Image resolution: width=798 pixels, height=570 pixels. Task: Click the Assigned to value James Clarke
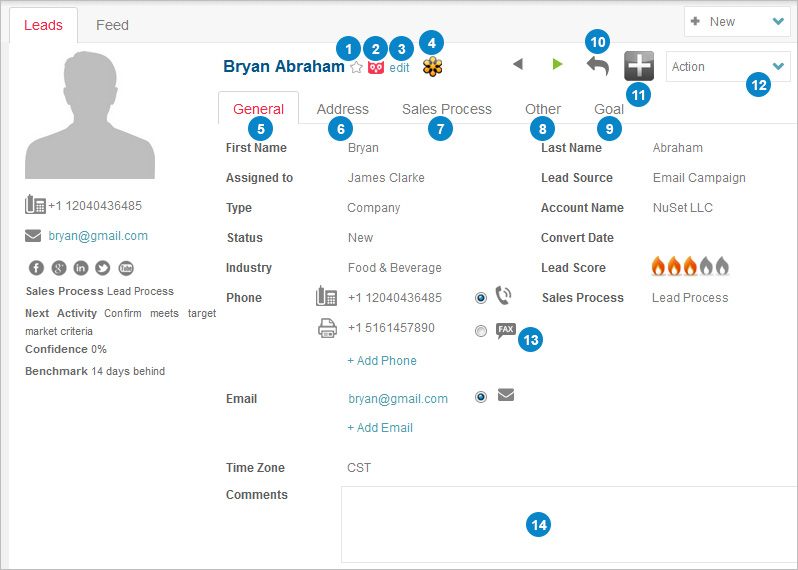pos(386,178)
